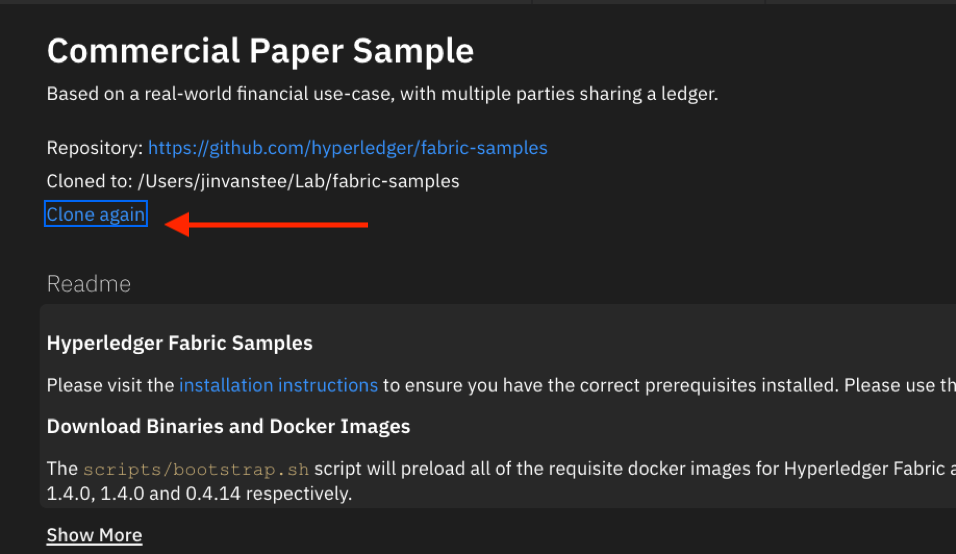
Task: Click the Commercial Paper Sample title
Action: 260,51
